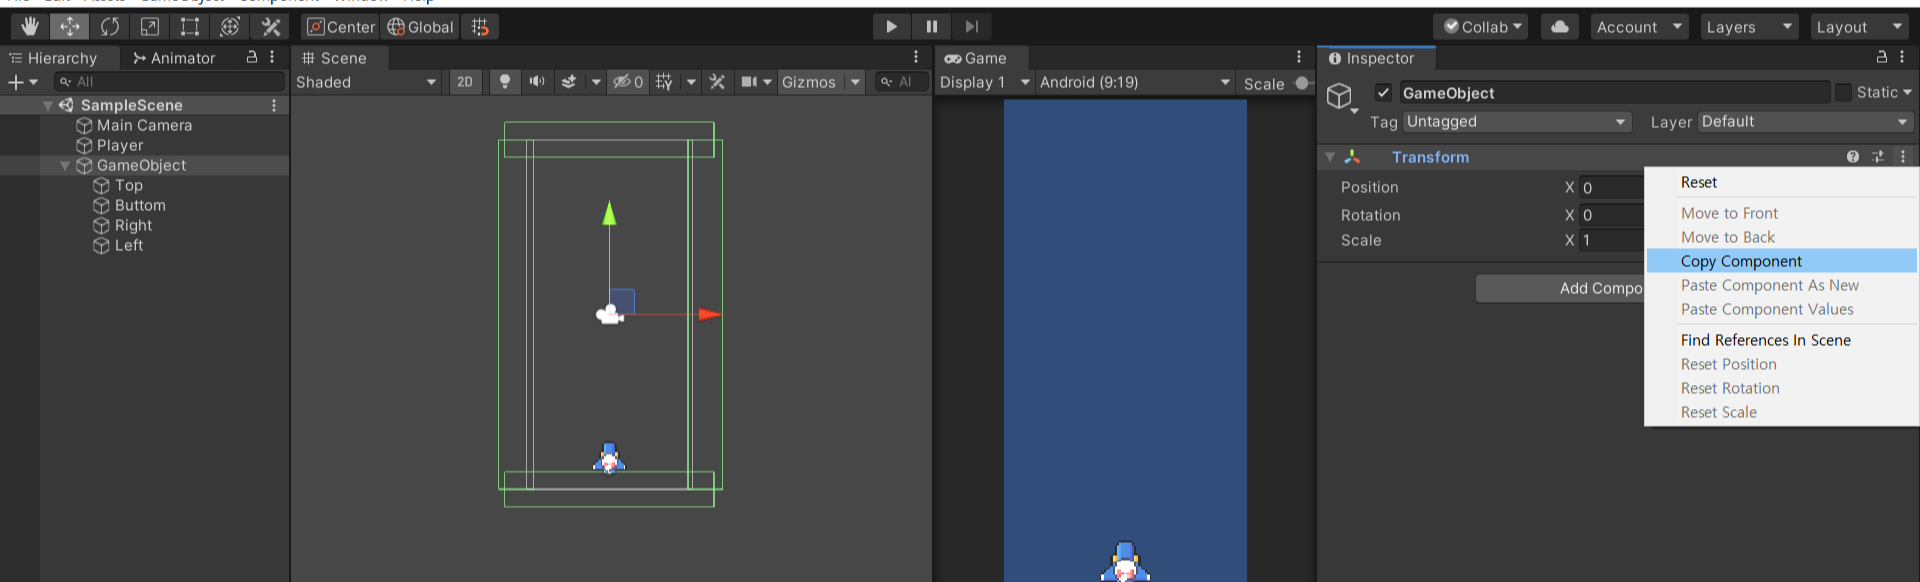Viewport: 1920px width, 582px height.
Task: Toggle scene effects rendering
Action: 569,82
